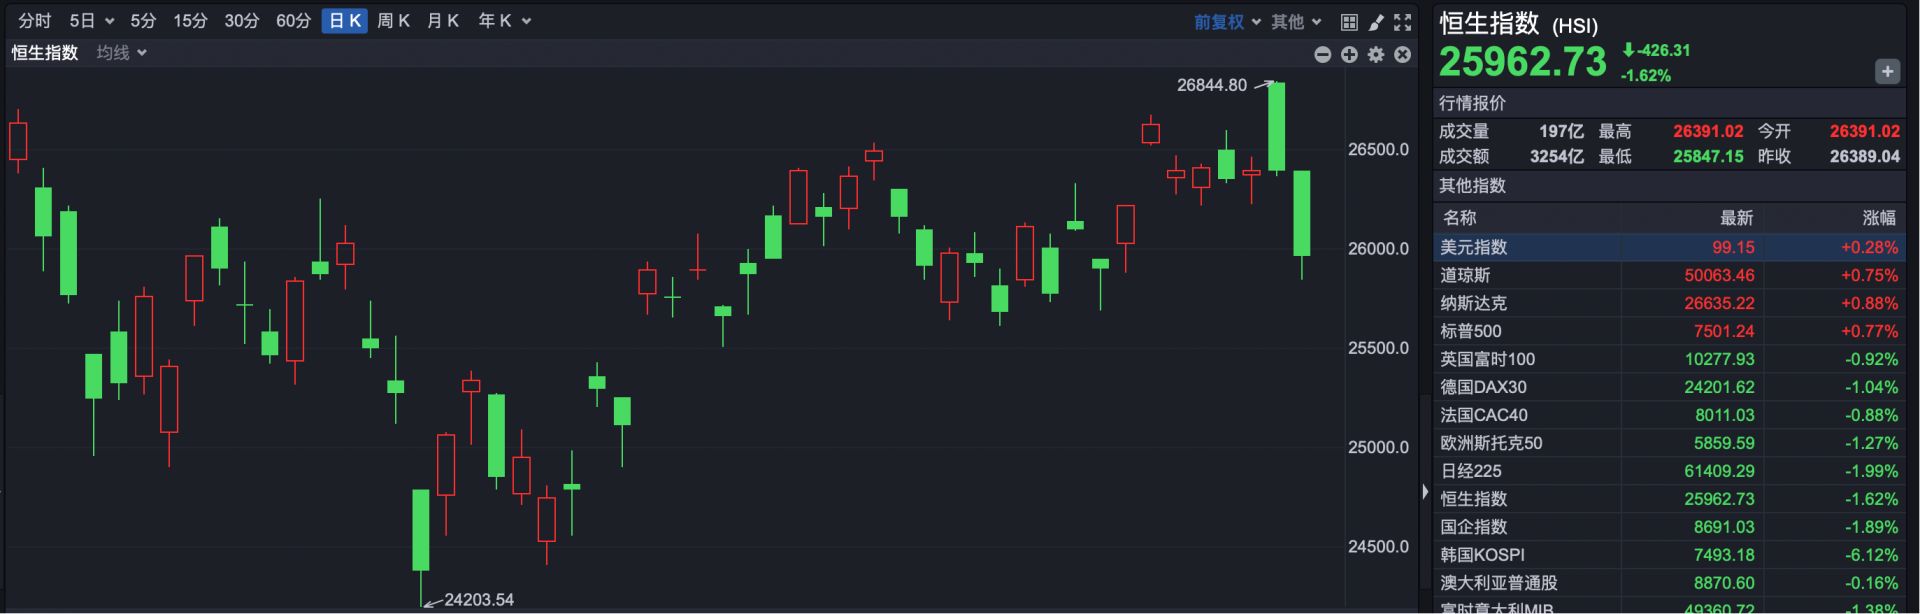Image resolution: width=1920 pixels, height=614 pixels.
Task: Select the 日K daily candlestick tab
Action: tap(345, 21)
